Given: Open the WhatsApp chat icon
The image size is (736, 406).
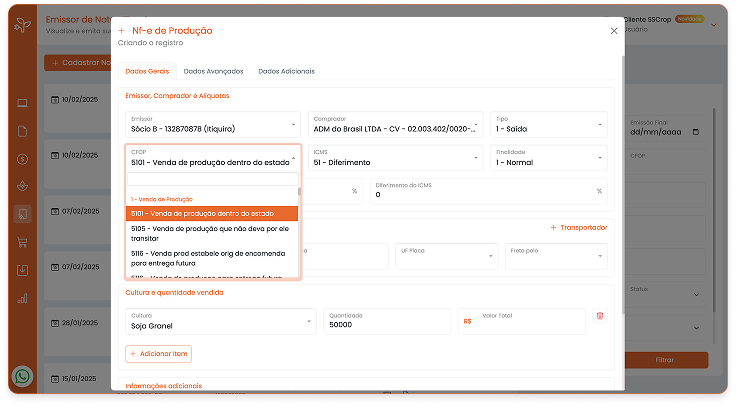Looking at the screenshot, I should [22, 377].
